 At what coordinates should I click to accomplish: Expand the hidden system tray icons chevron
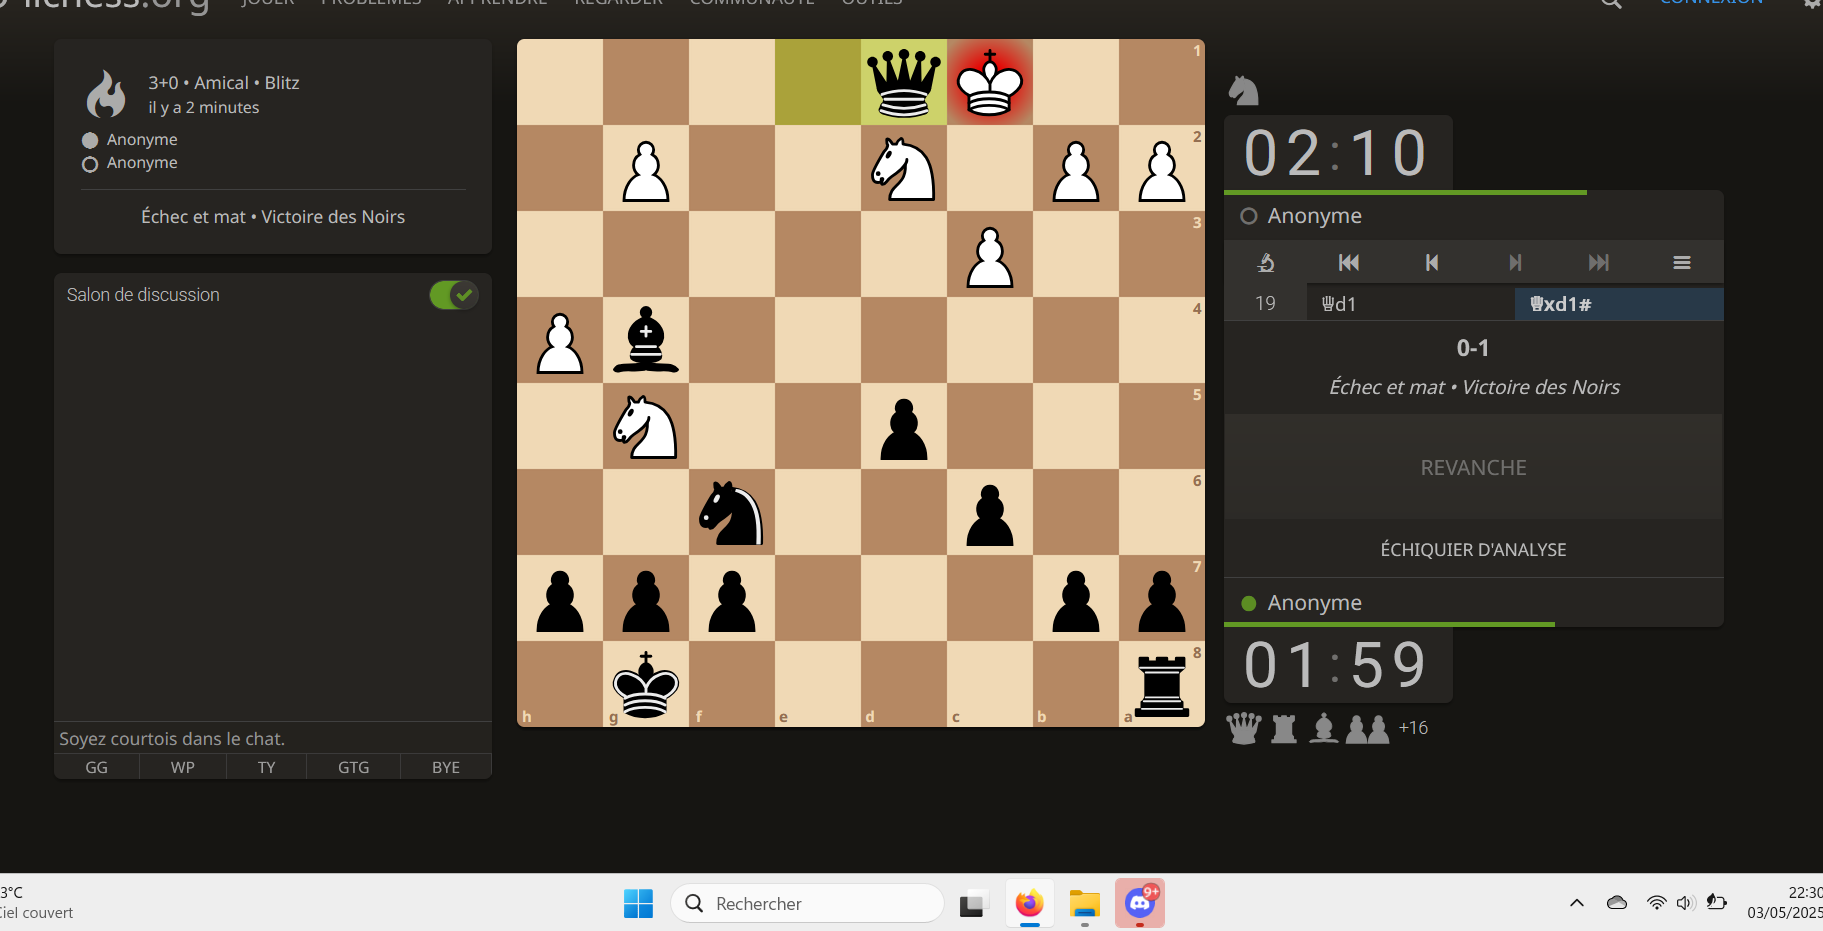(1577, 903)
